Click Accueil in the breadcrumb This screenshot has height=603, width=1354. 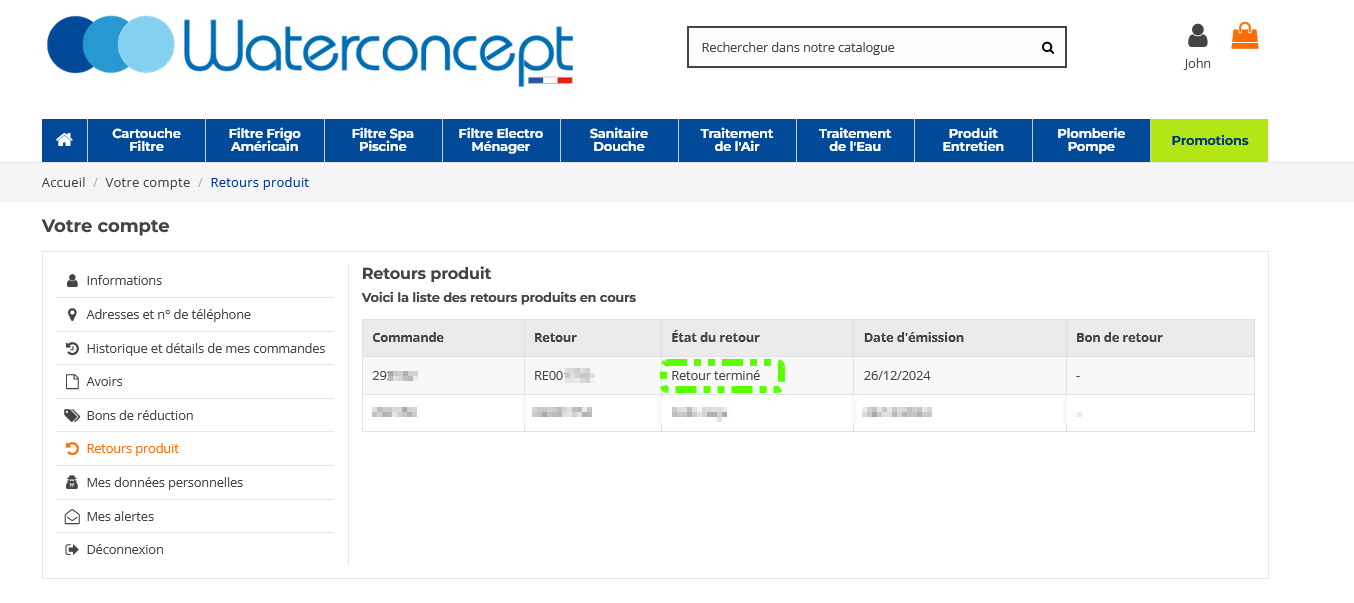tap(63, 183)
